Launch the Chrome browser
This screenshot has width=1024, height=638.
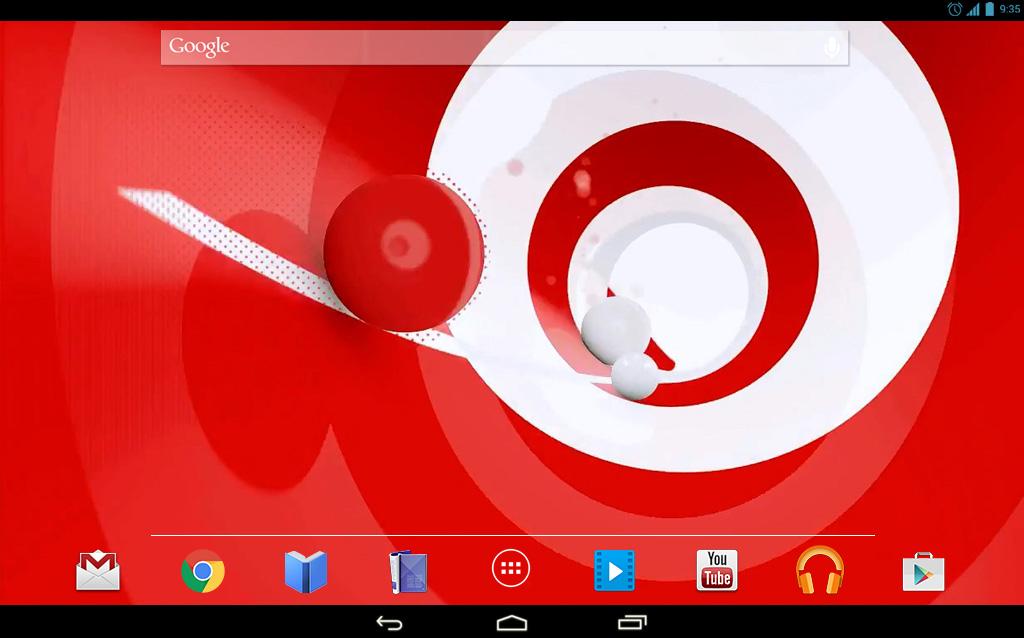click(203, 571)
